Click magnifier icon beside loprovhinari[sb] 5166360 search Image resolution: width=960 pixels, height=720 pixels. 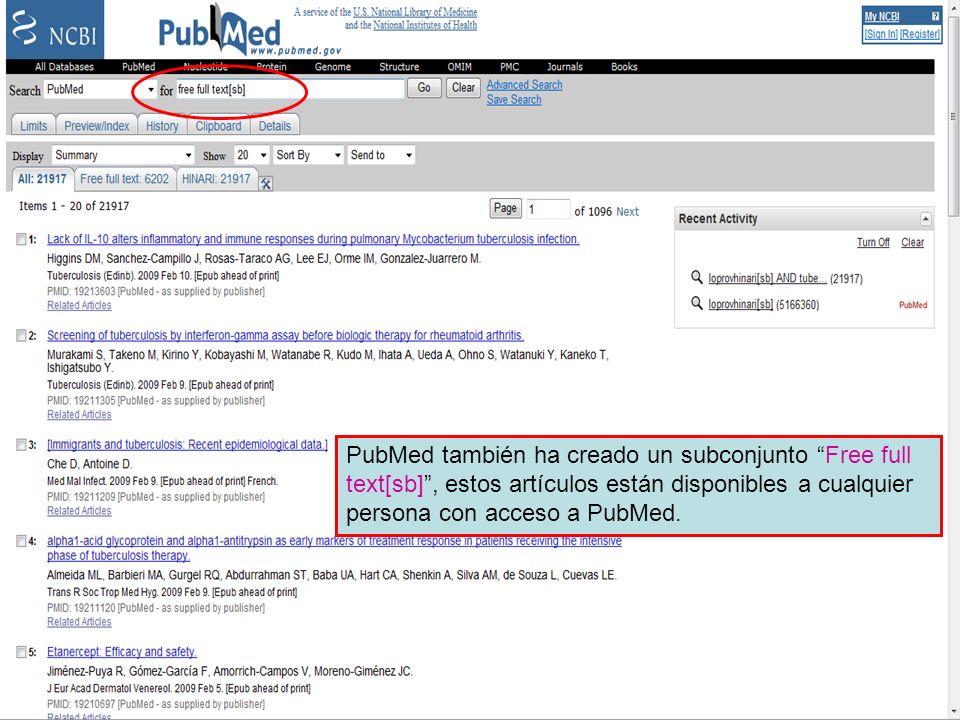click(696, 304)
